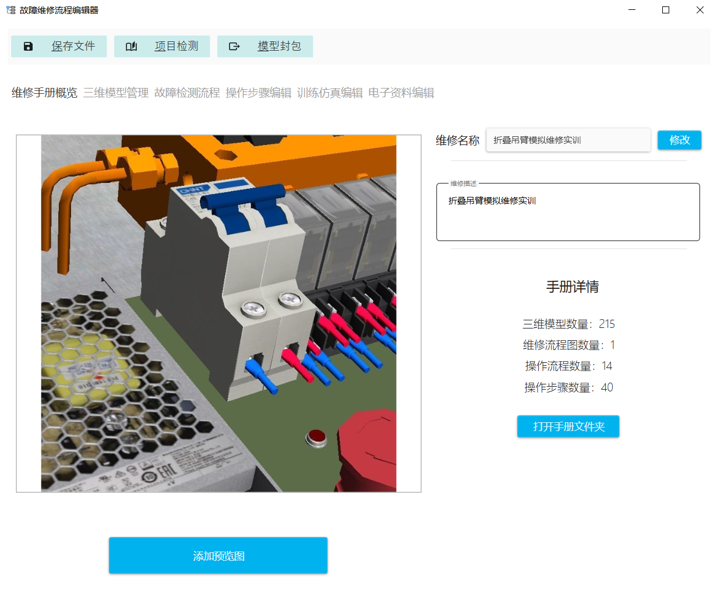Switch to the 电子资料编辑 tab
717x597 pixels.
(x=401, y=93)
